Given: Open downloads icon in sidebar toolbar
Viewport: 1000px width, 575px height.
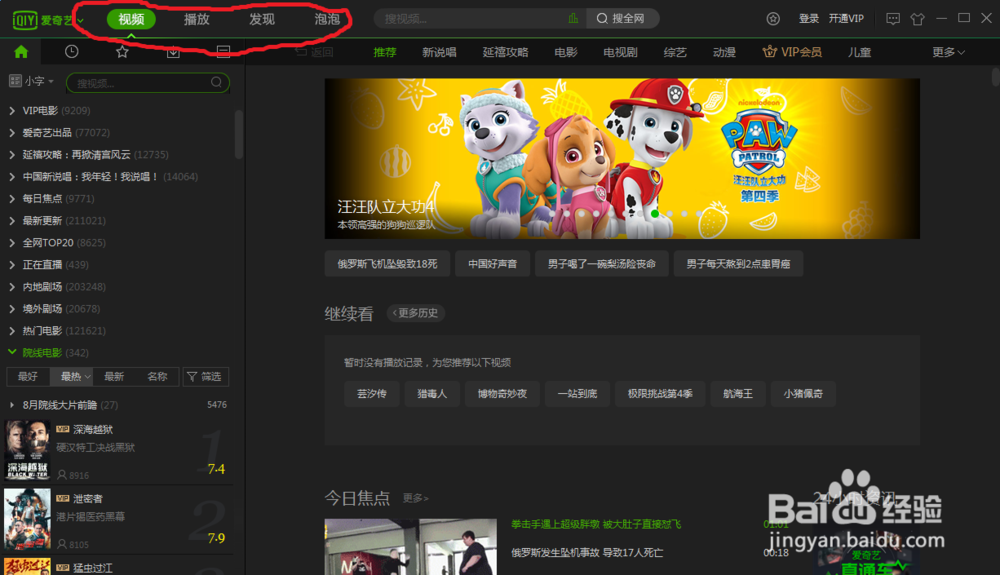Looking at the screenshot, I should click(x=173, y=52).
